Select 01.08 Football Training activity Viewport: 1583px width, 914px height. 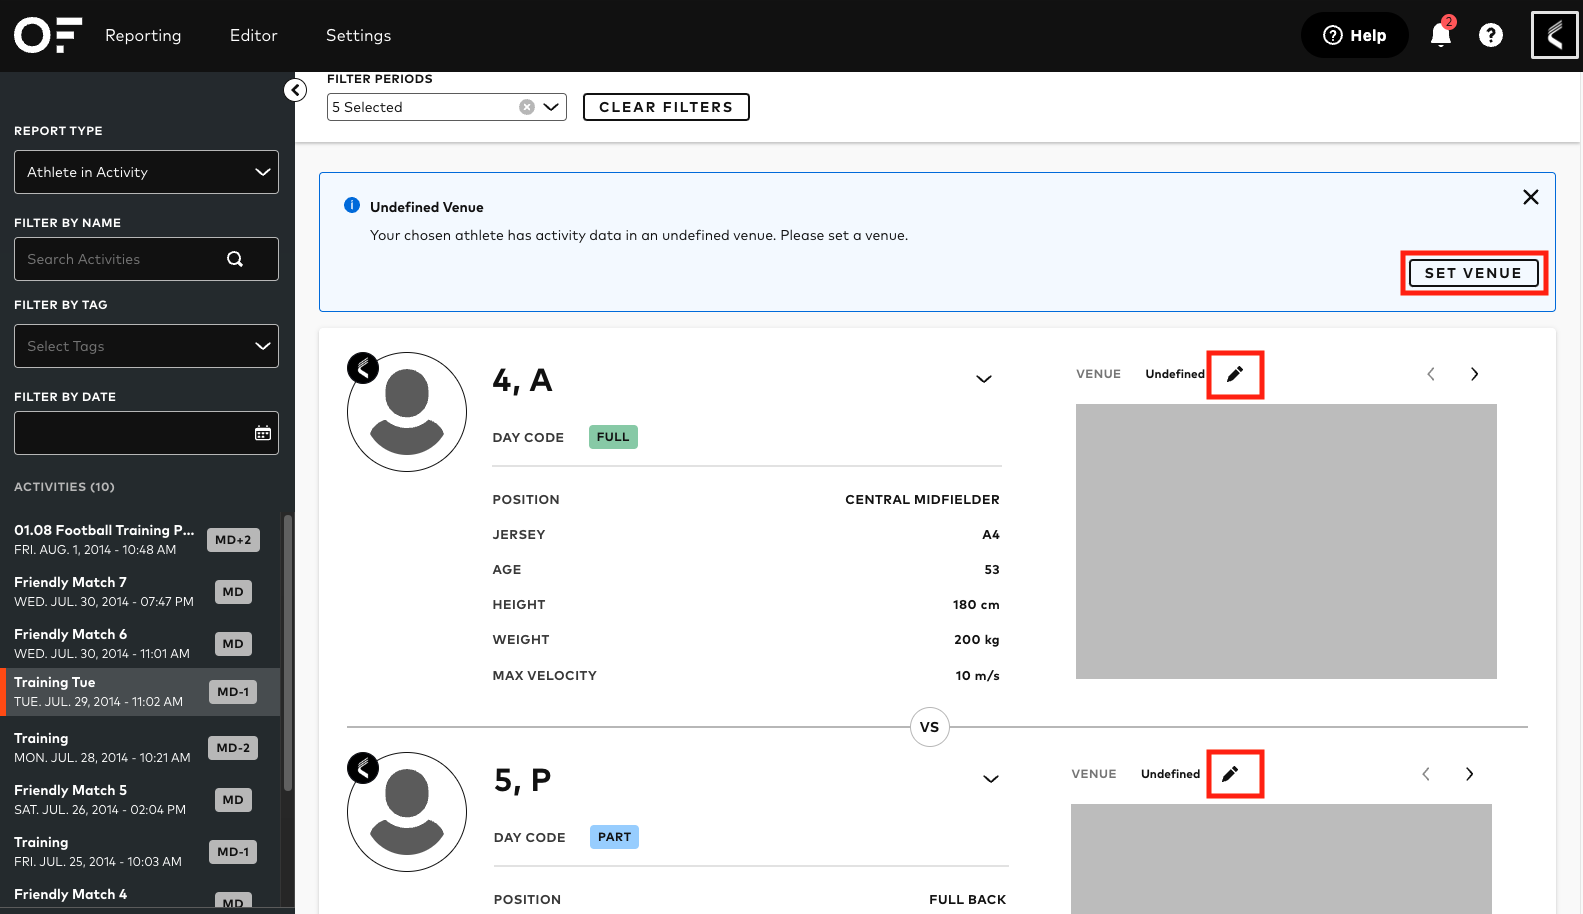pos(140,540)
